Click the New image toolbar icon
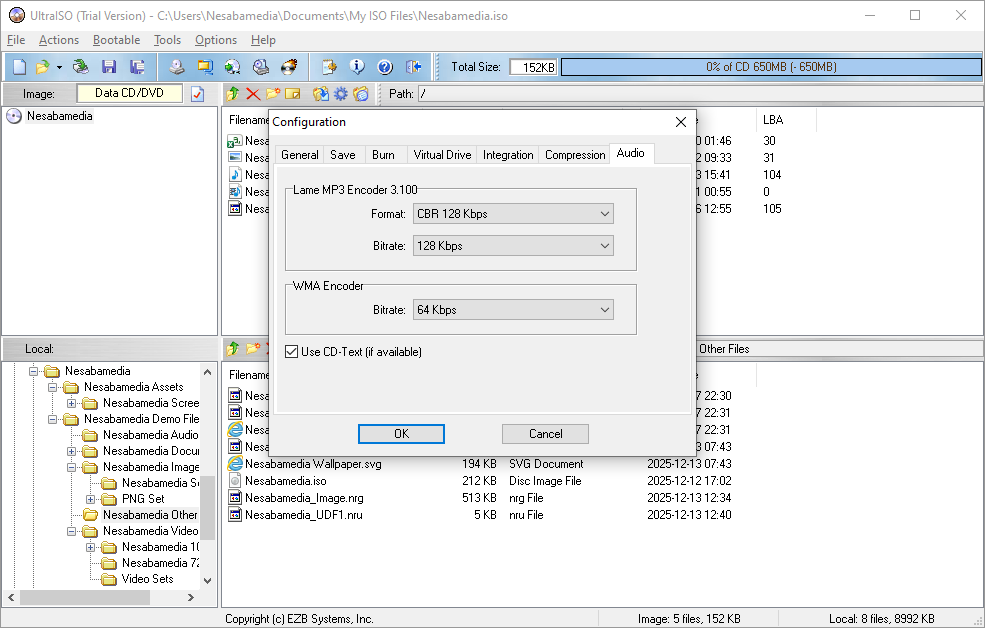This screenshot has width=985, height=628. (19, 67)
